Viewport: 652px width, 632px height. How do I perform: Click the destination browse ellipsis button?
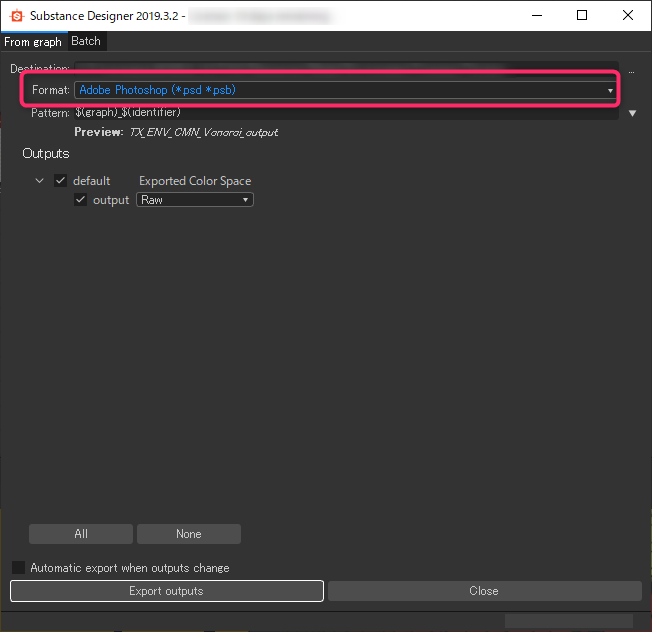[631, 72]
